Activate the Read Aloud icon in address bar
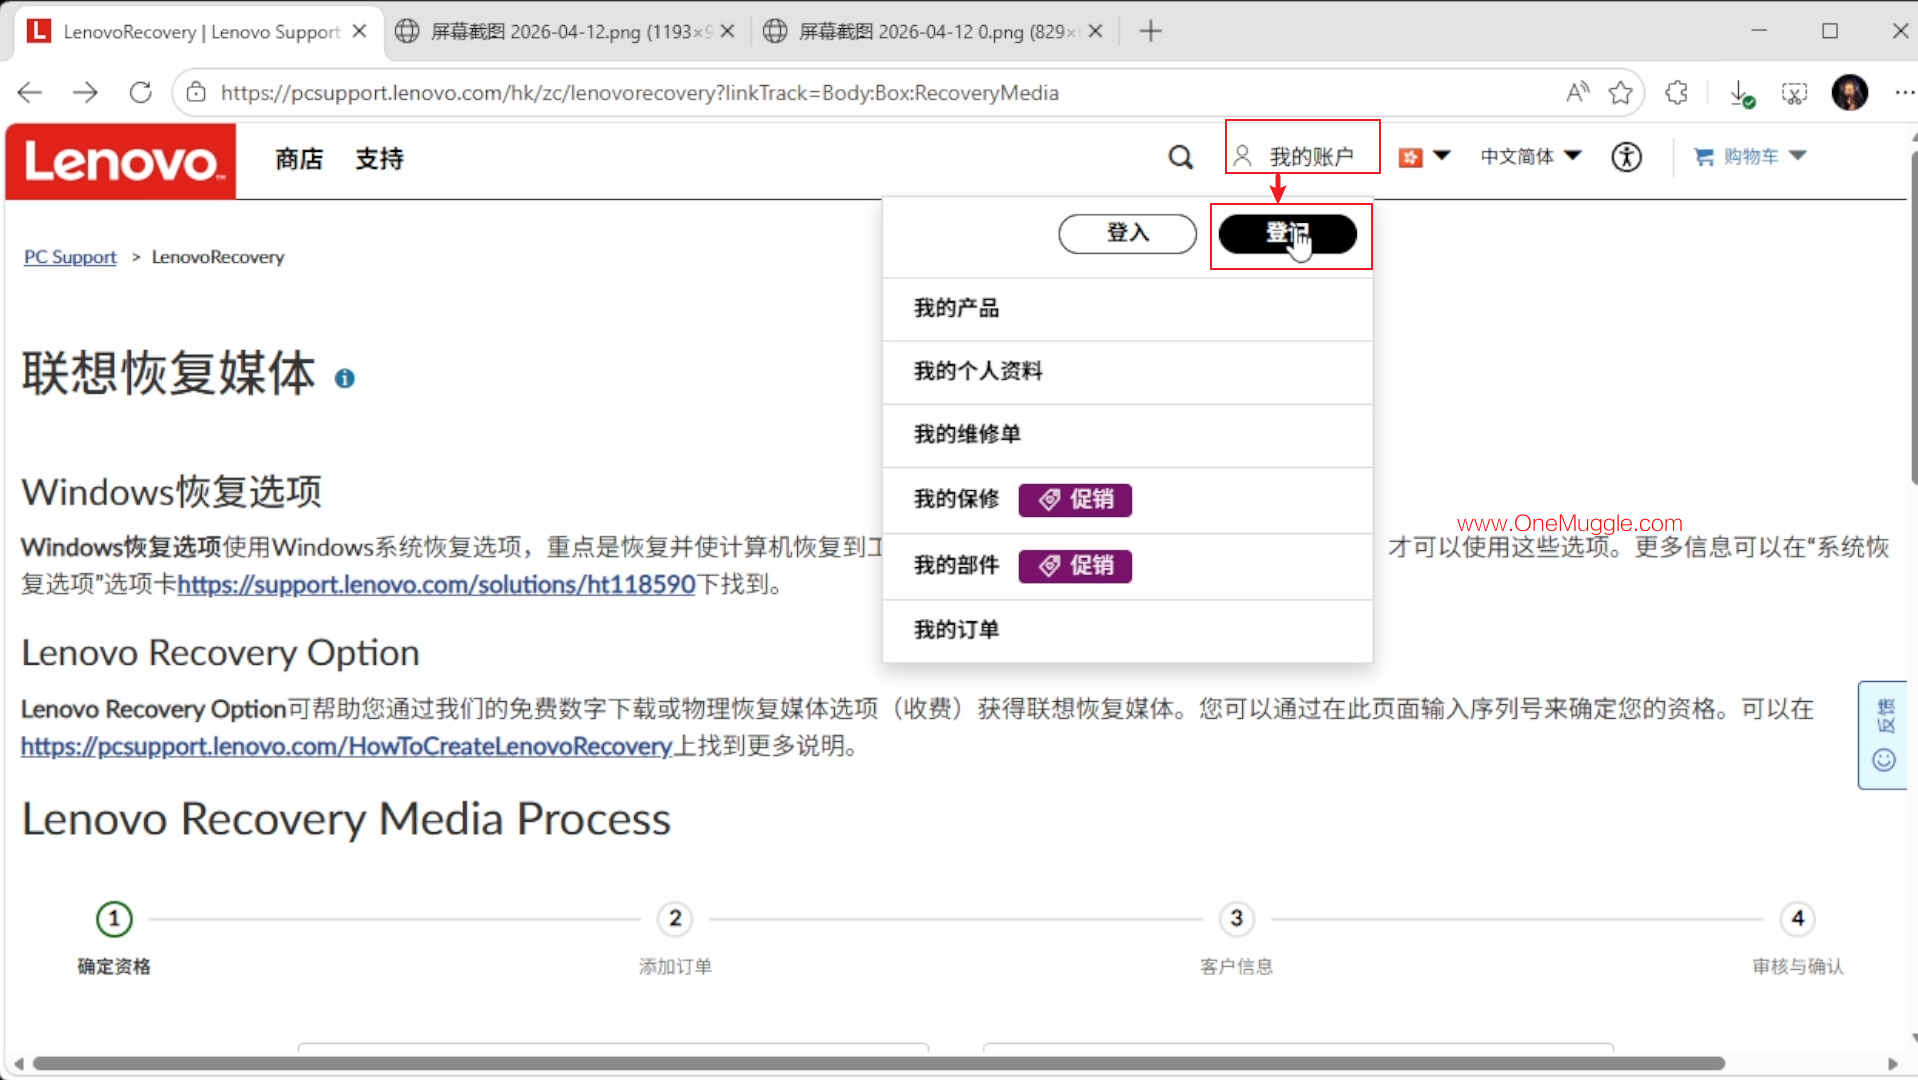 tap(1578, 93)
